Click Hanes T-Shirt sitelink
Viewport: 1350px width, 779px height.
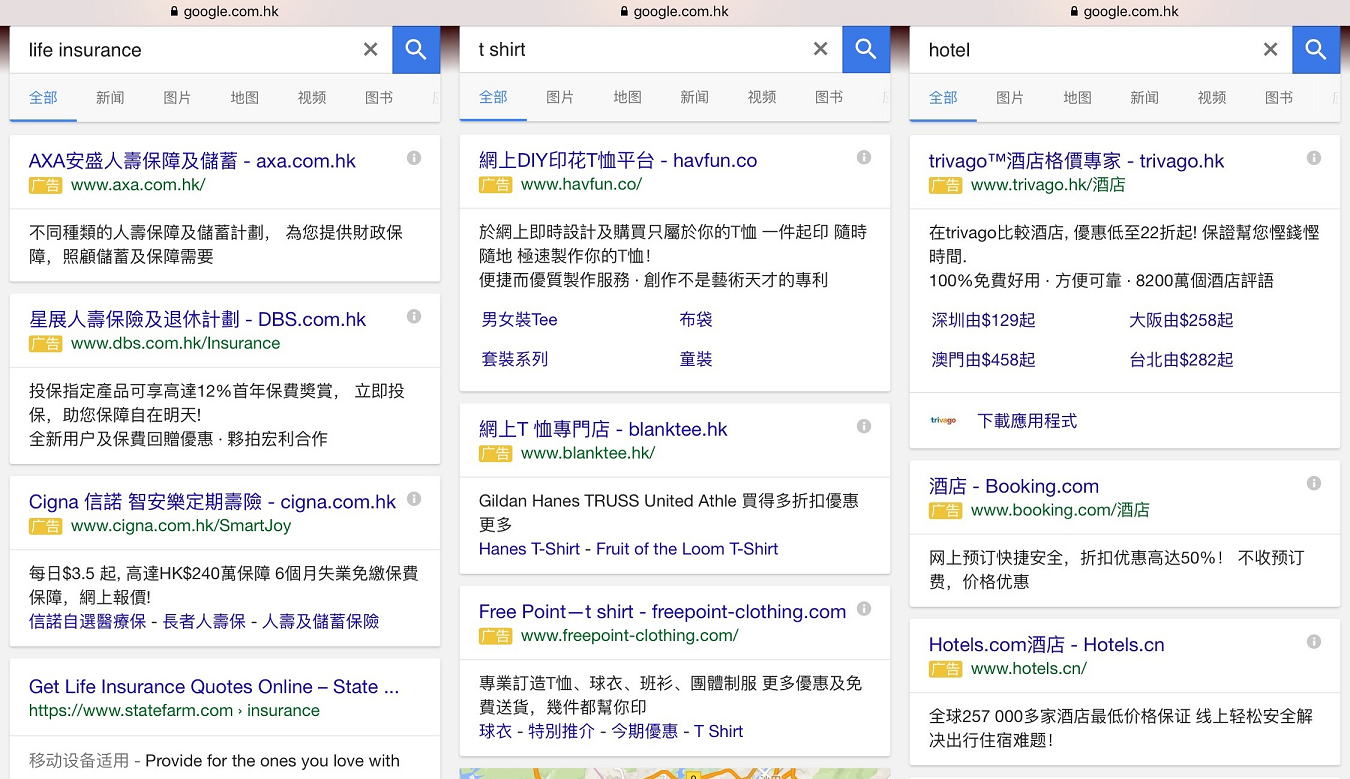(x=530, y=549)
